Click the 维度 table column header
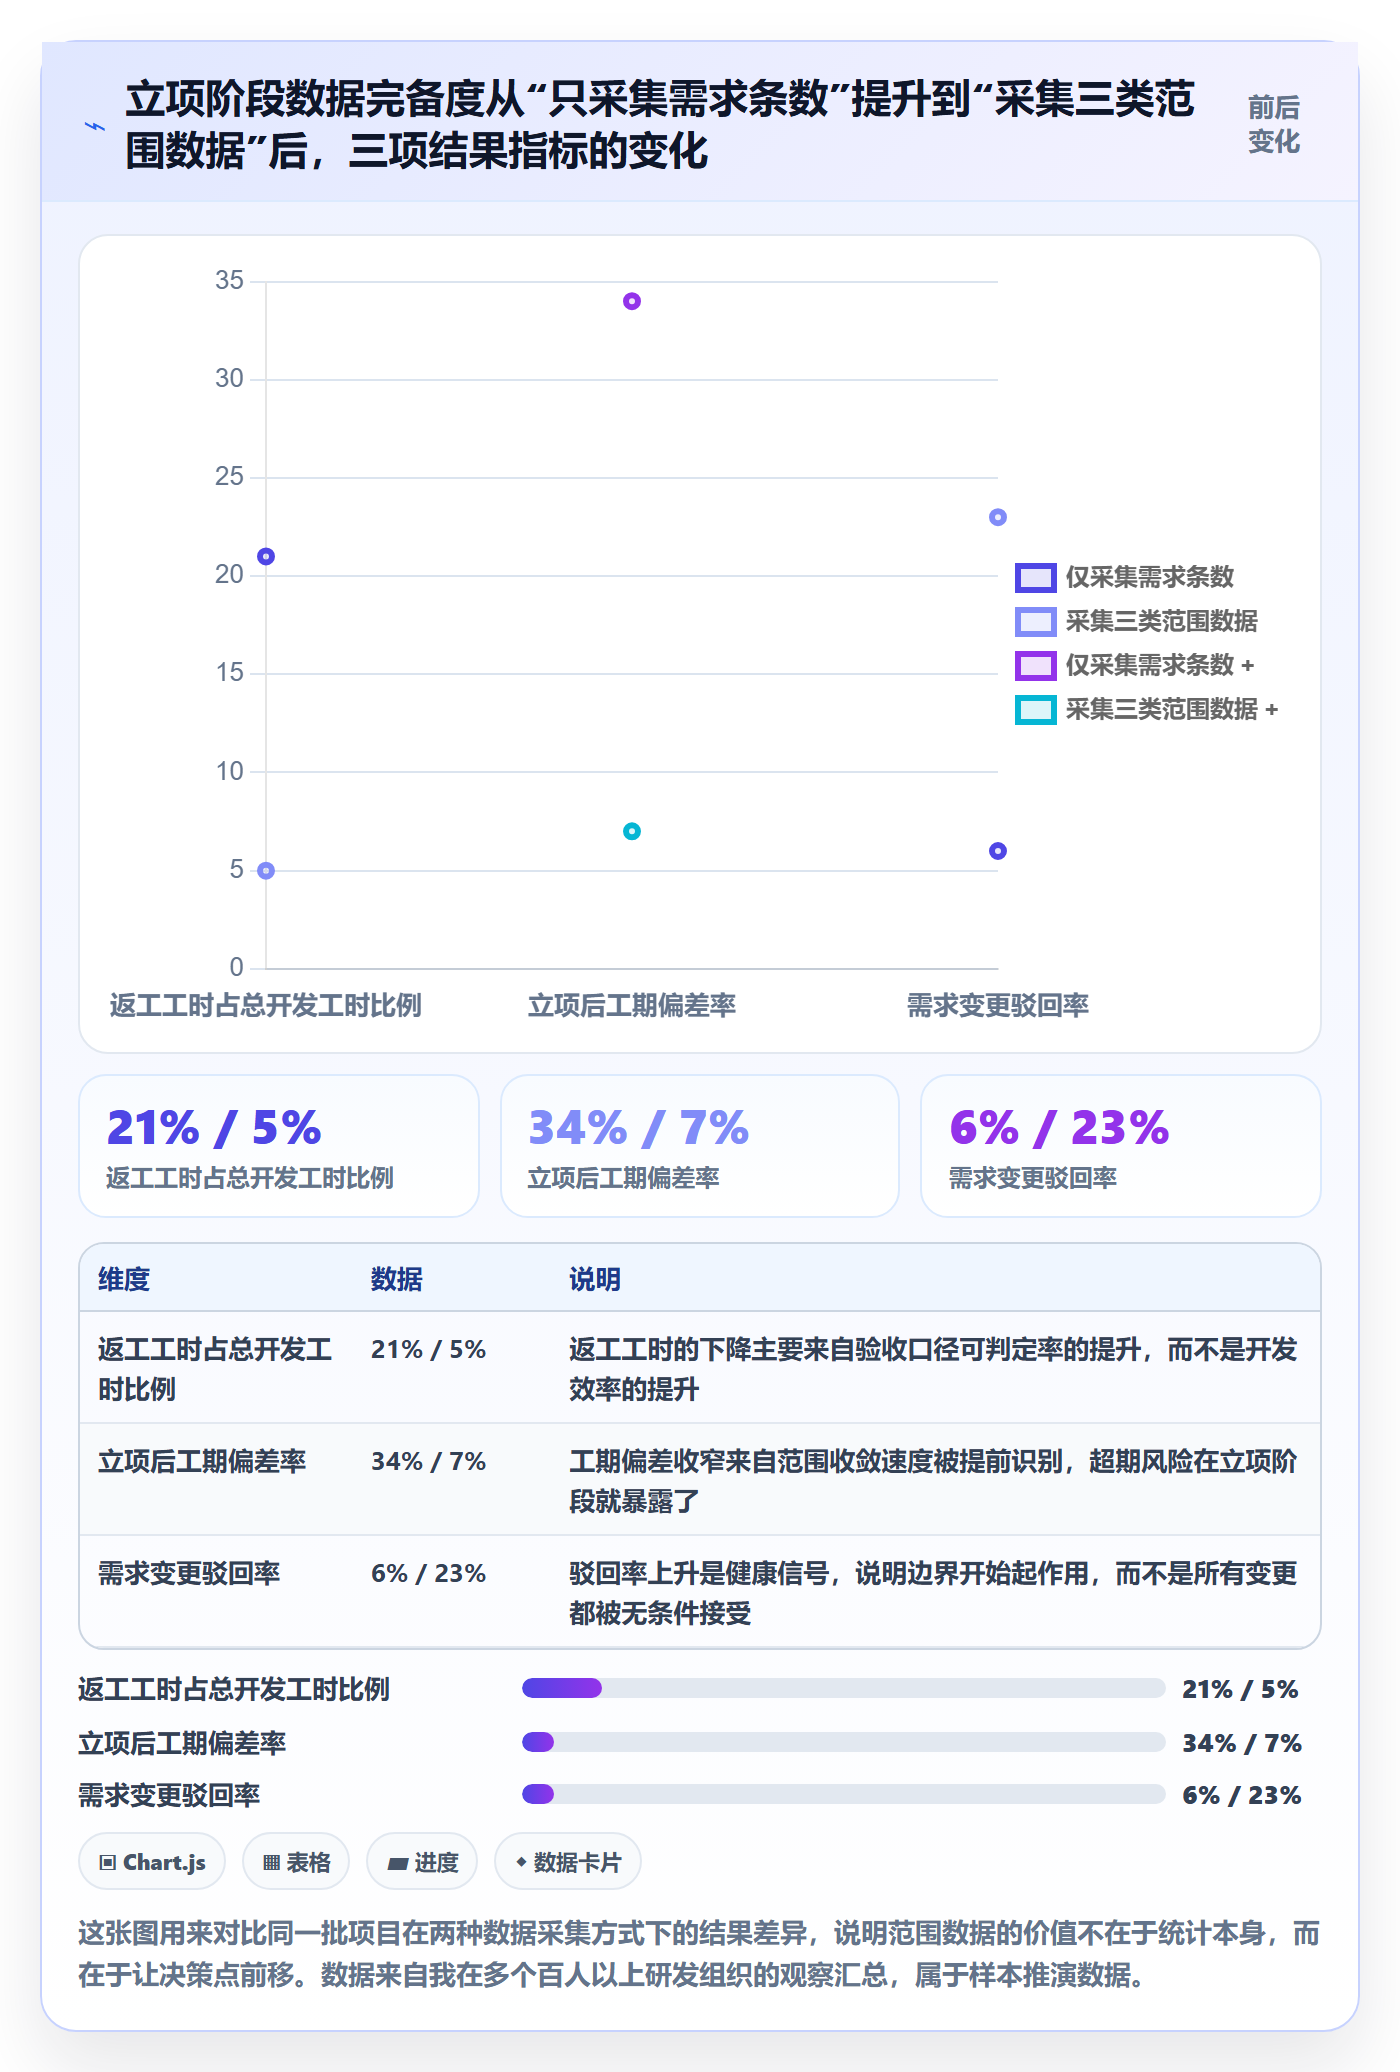This screenshot has height=2072, width=1400. coord(124,1279)
